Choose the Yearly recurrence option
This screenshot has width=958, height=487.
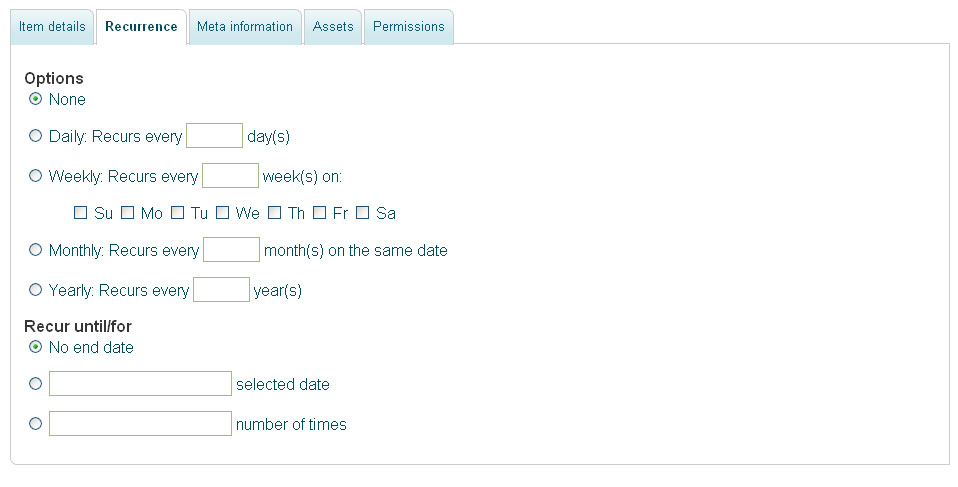pos(35,290)
